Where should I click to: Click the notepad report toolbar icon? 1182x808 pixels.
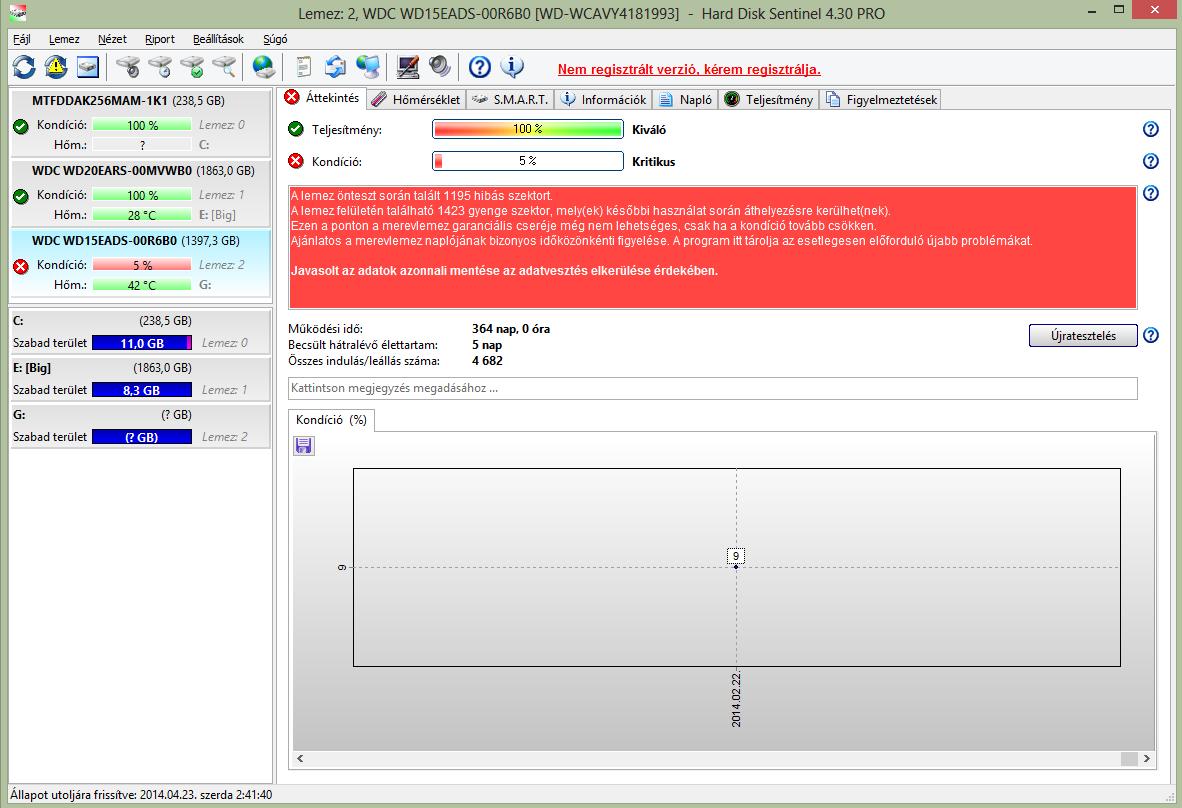[303, 67]
